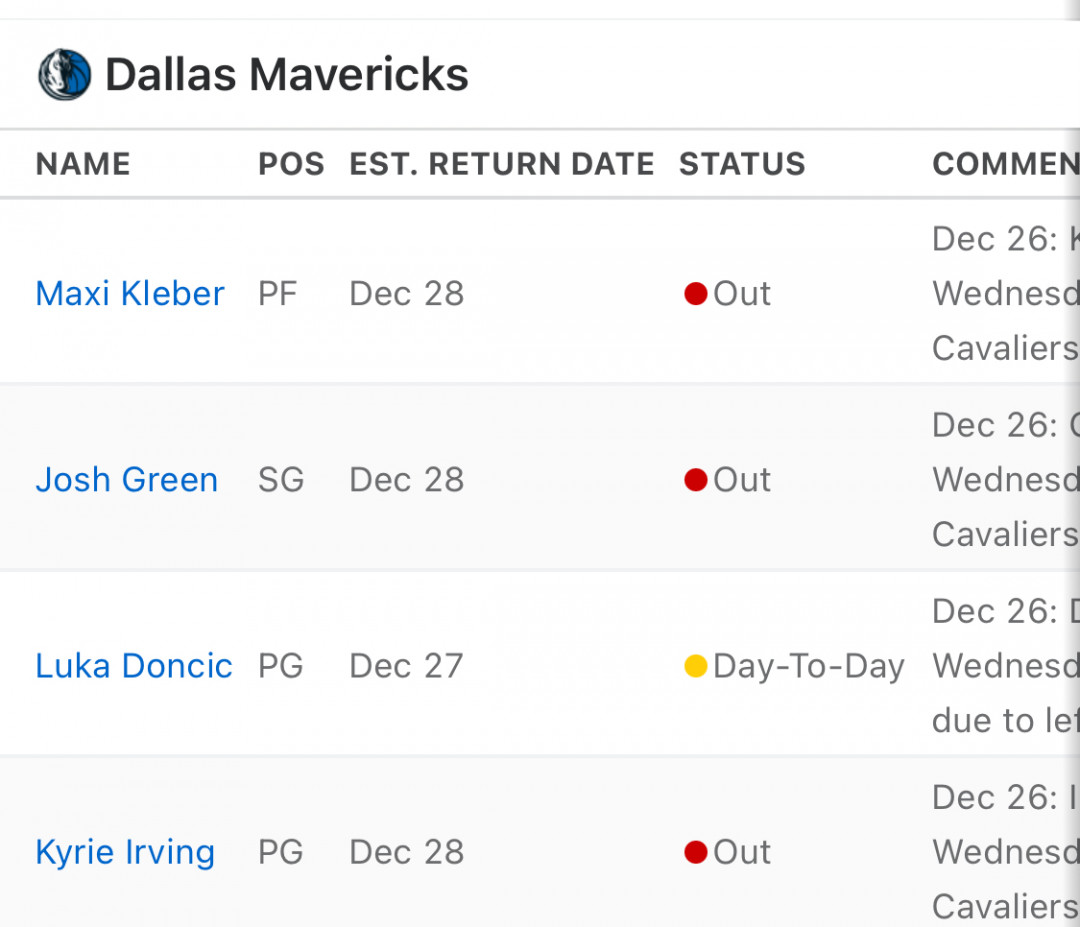The height and width of the screenshot is (927, 1080).
Task: Open Kyrie Irving's player page
Action: click(125, 852)
